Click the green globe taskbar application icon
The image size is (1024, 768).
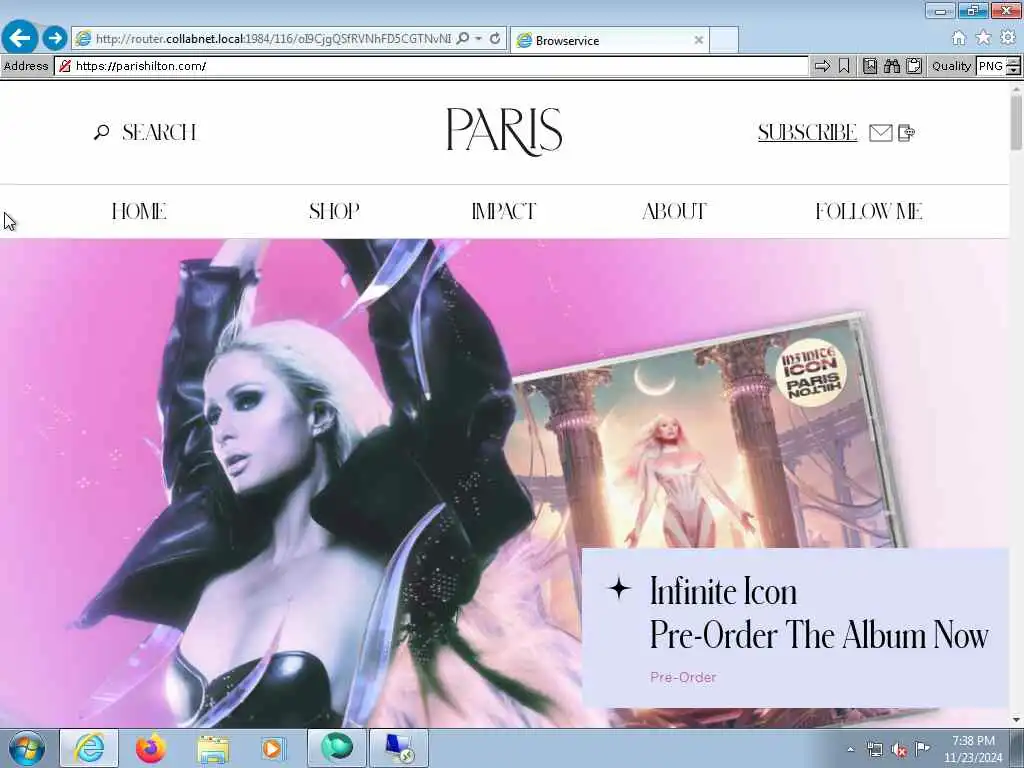(337, 748)
